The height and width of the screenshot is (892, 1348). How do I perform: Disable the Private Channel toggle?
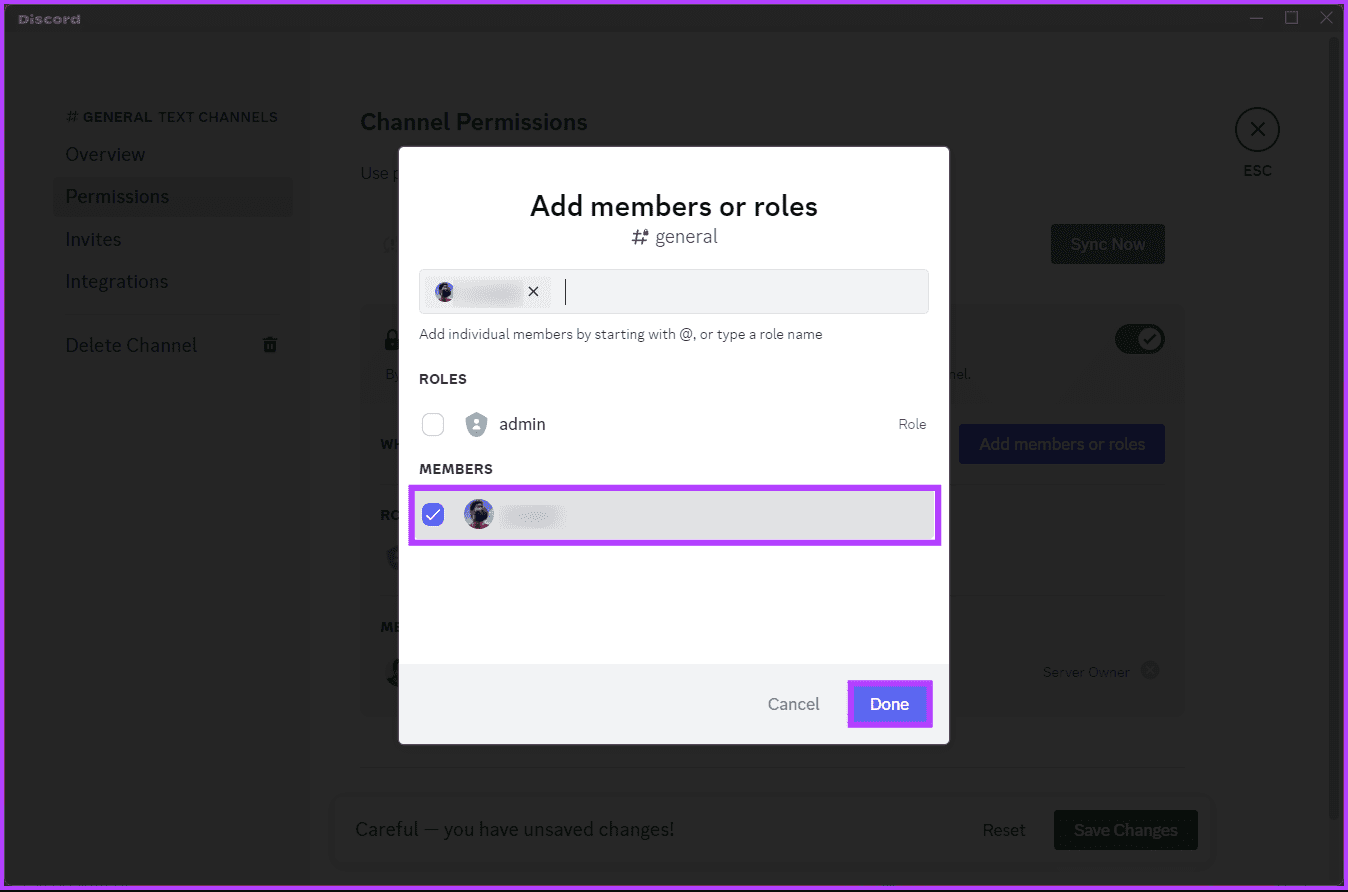1140,339
